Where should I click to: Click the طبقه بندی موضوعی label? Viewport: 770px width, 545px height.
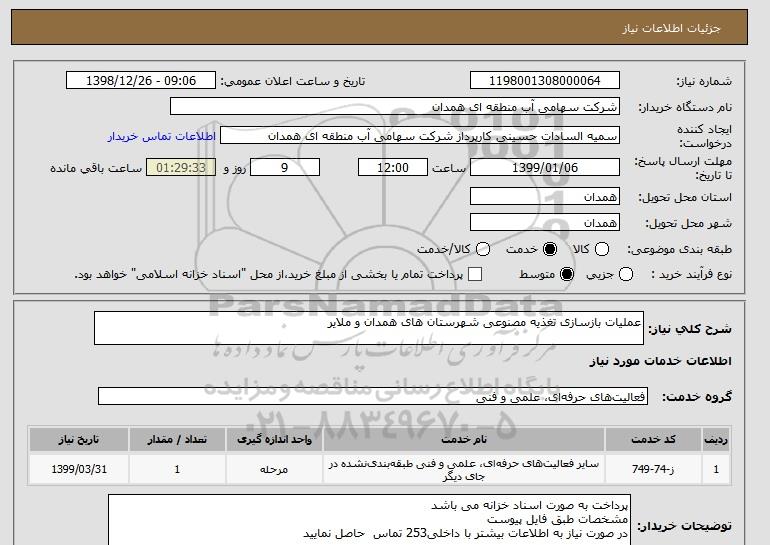tap(679, 249)
